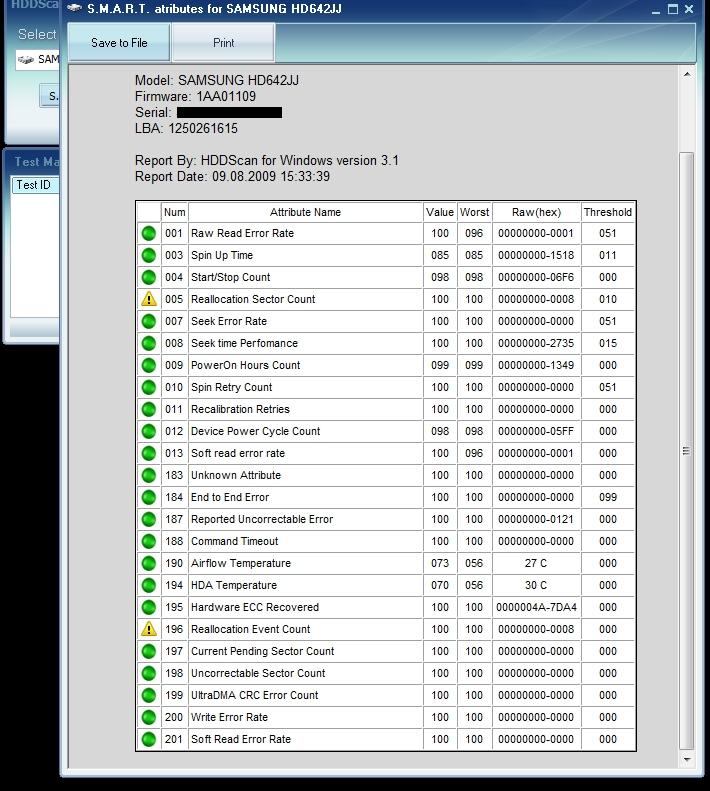Click the Worst column header
This screenshot has width=710, height=791.
[x=474, y=212]
